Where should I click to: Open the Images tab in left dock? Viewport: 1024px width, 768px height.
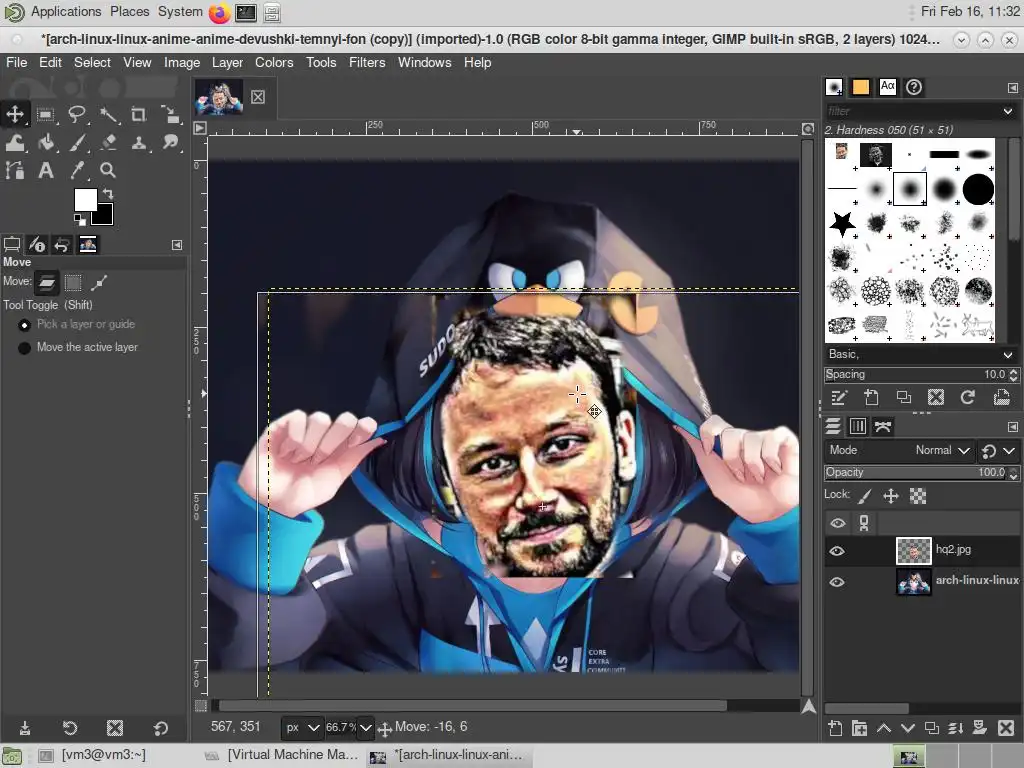point(88,245)
